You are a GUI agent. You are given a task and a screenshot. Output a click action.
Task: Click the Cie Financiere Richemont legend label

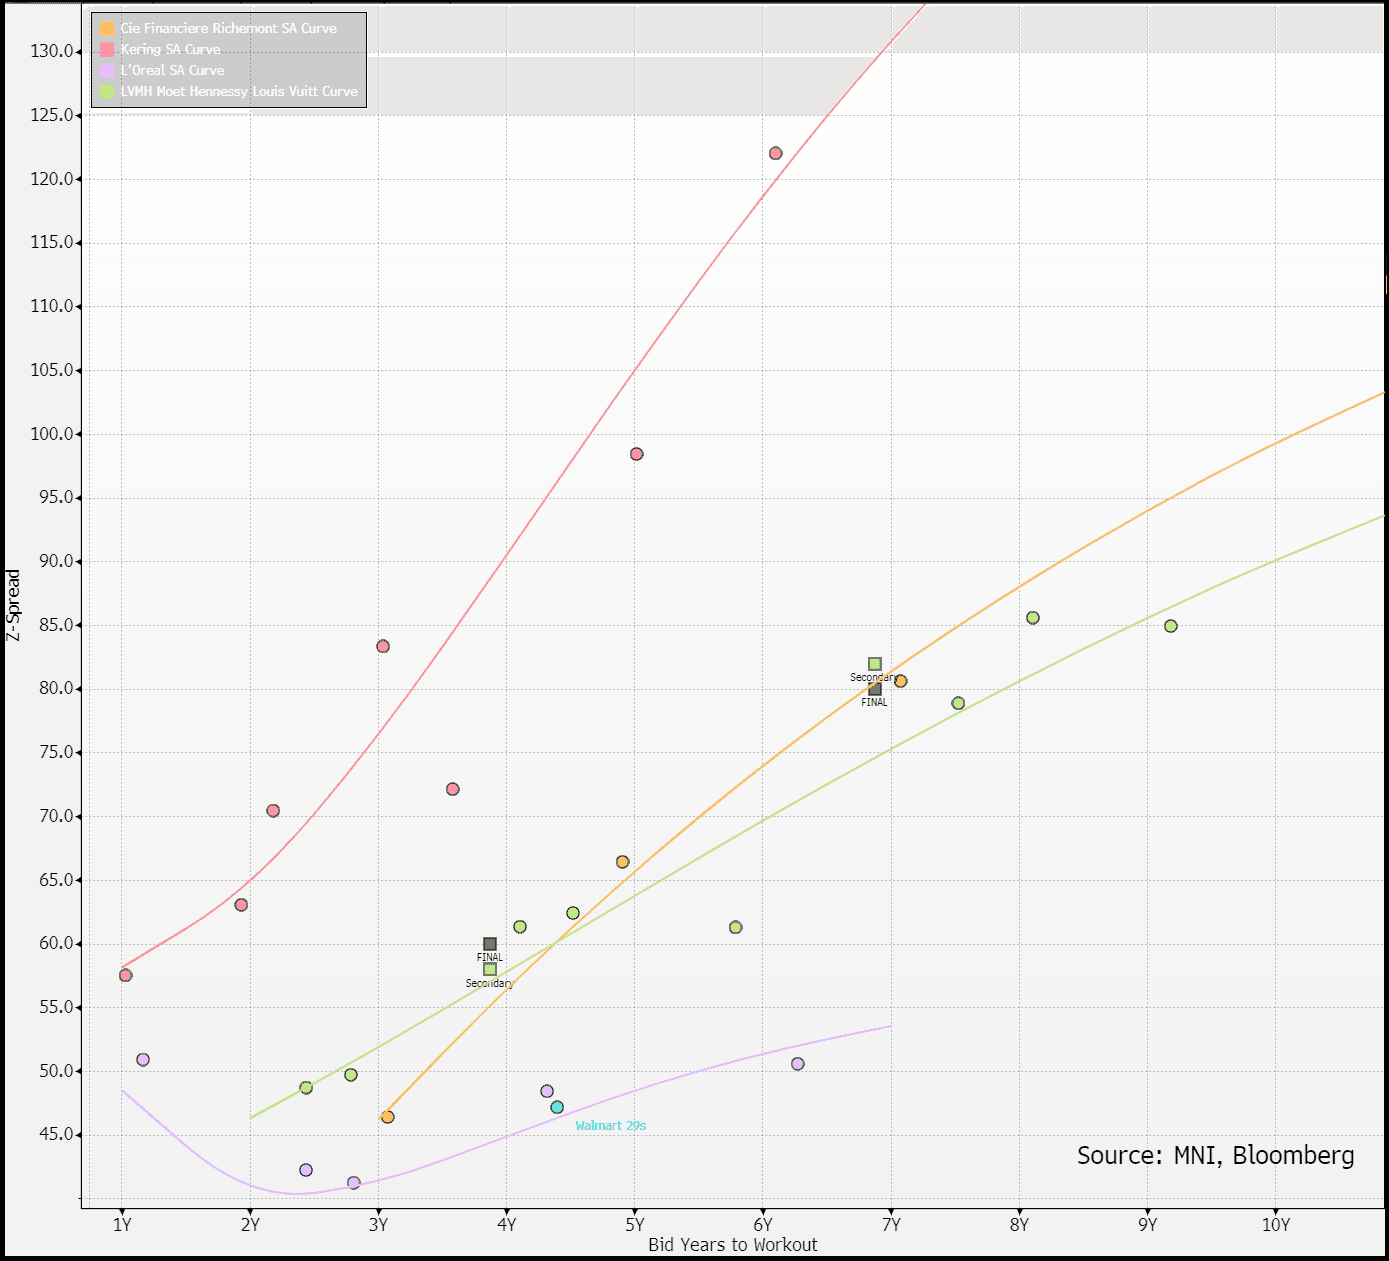coord(228,28)
